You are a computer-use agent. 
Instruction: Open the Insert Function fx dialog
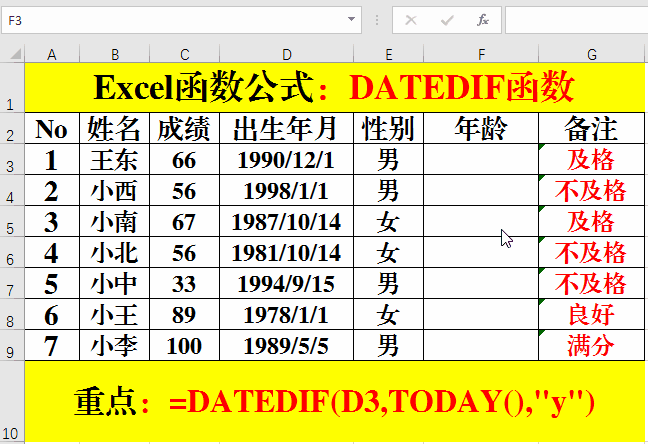[x=483, y=20]
